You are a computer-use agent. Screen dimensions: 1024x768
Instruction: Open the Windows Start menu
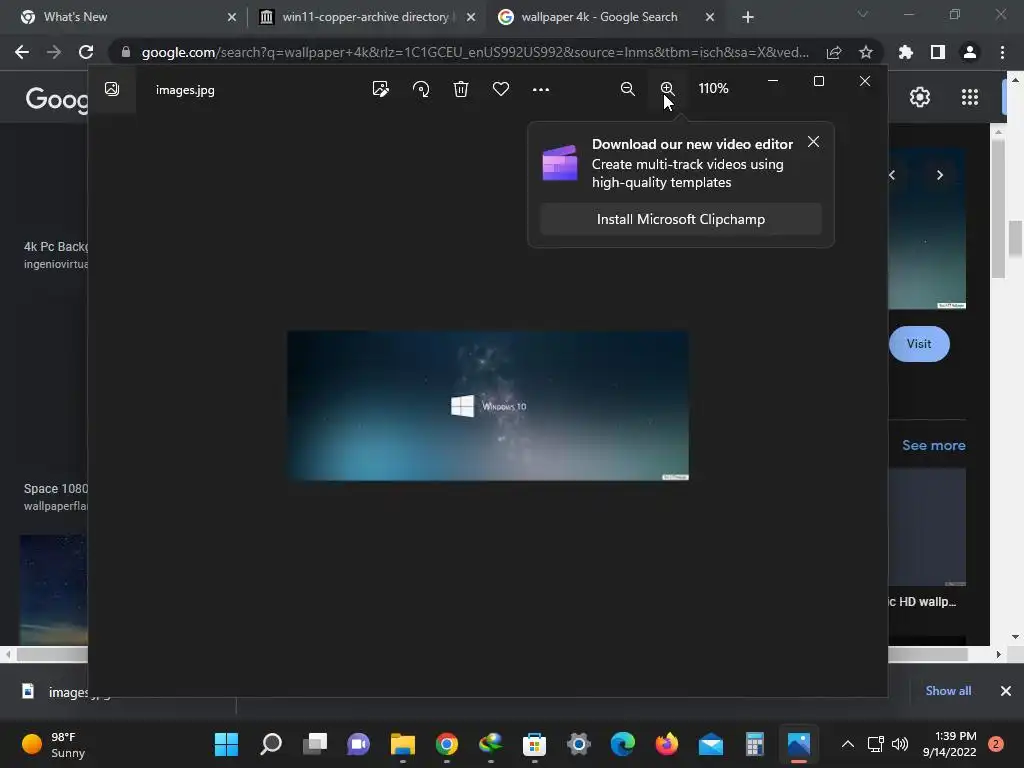coord(227,744)
